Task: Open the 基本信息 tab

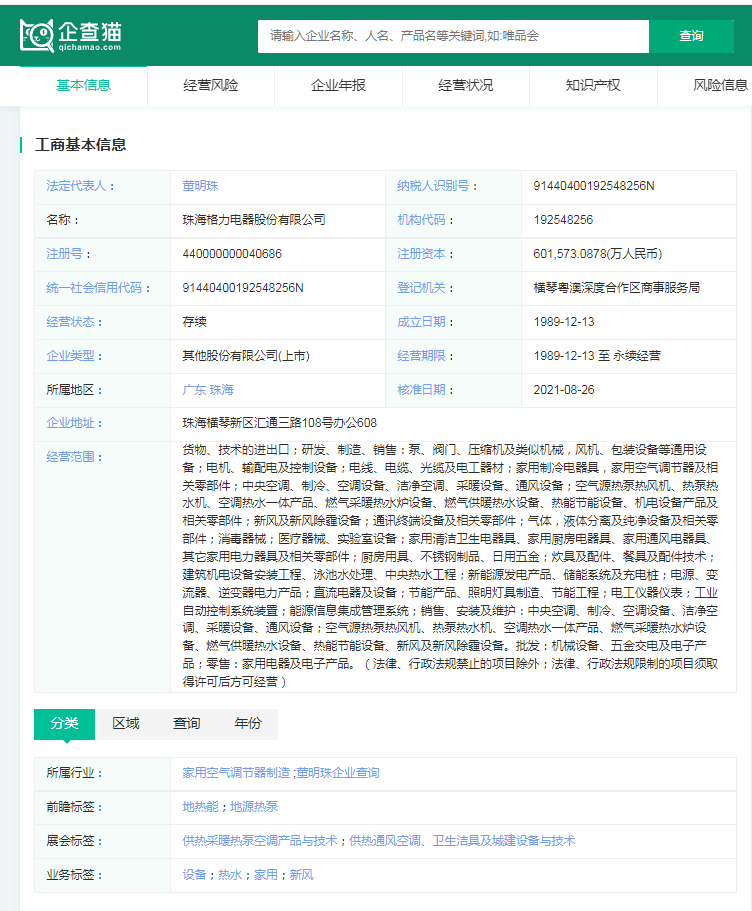Action: pyautogui.click(x=83, y=85)
